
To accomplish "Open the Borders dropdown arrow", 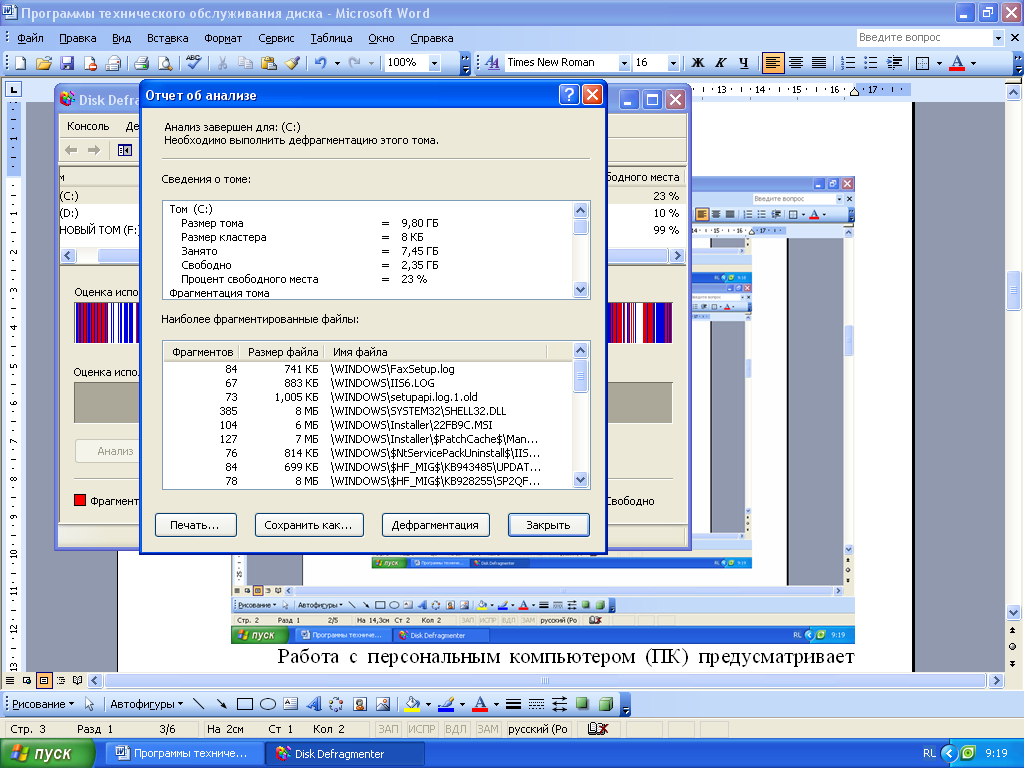I will [939, 63].
